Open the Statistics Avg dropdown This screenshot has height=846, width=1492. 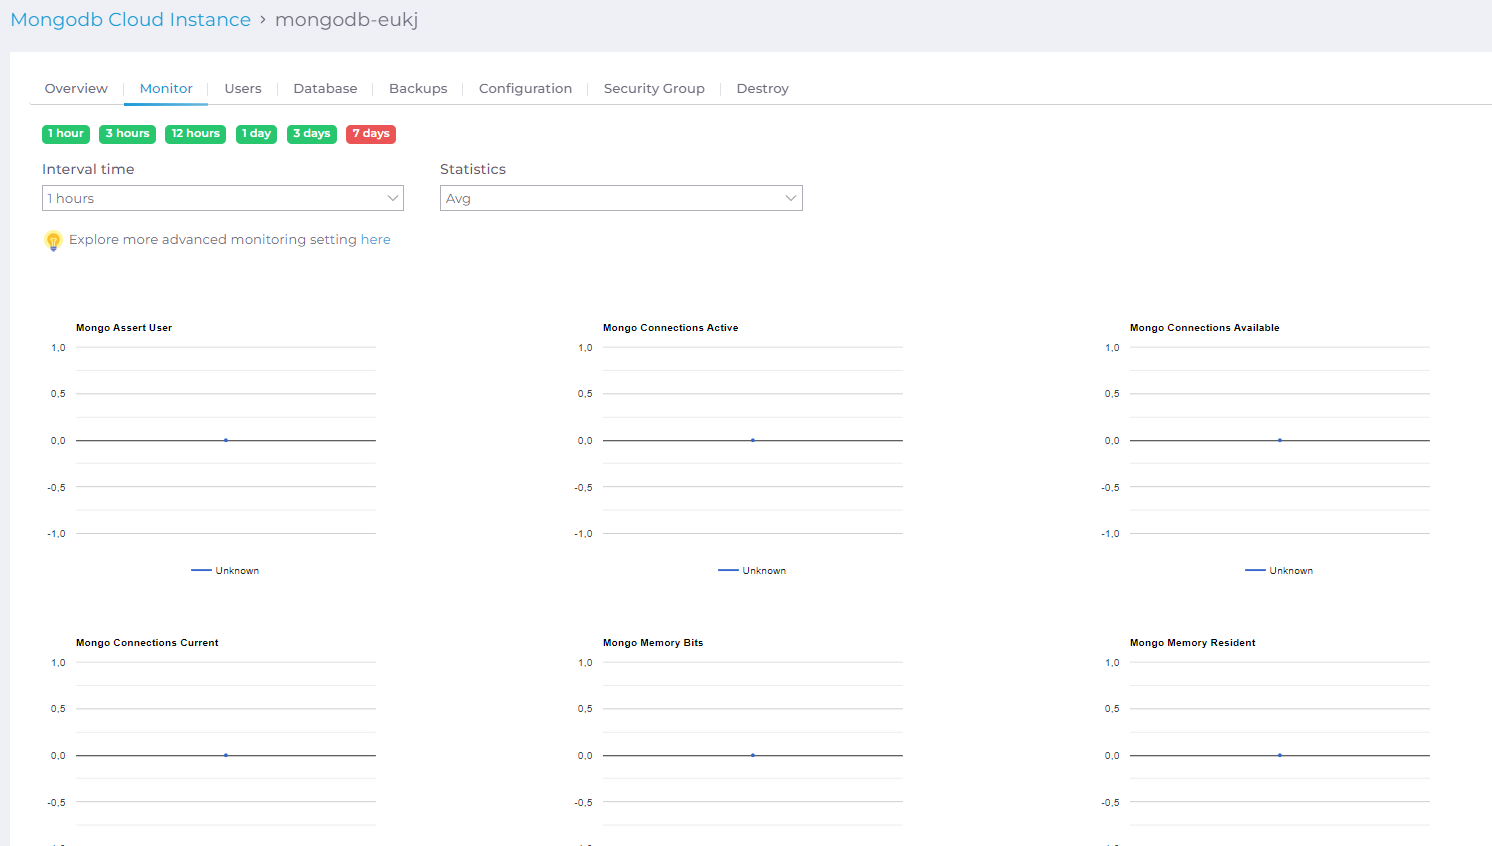(x=621, y=198)
